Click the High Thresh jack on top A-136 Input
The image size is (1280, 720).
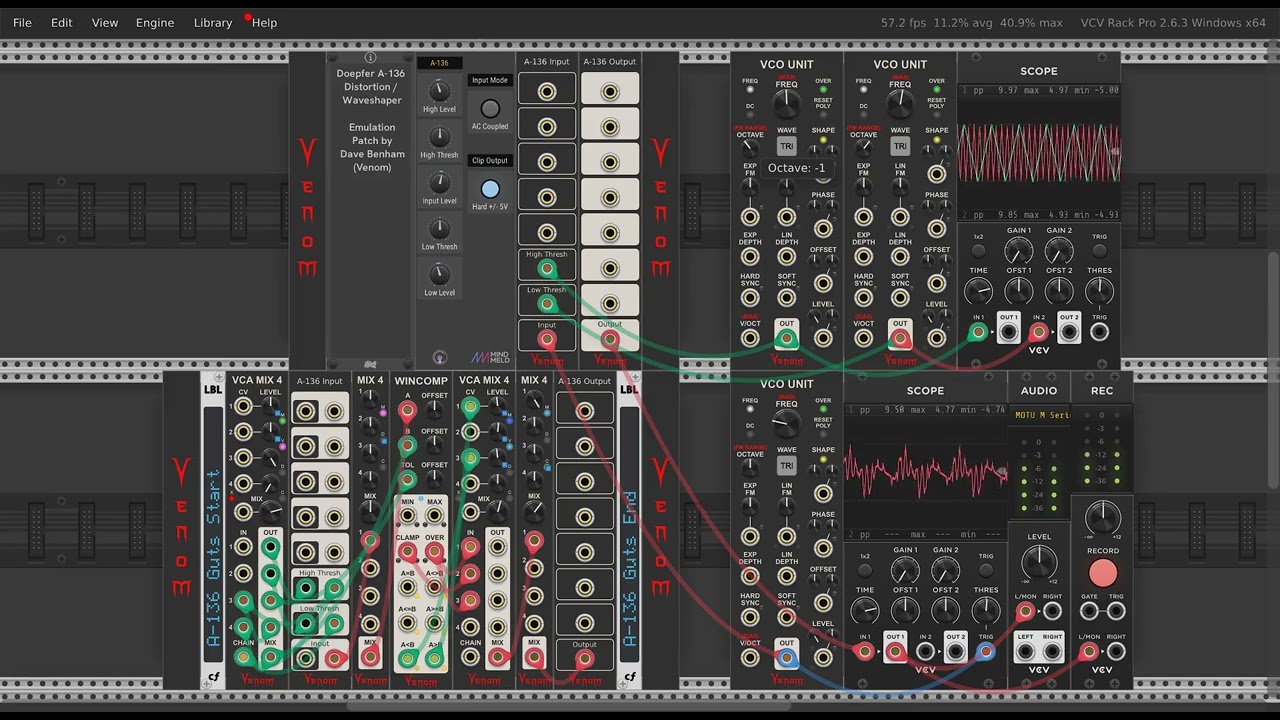(x=547, y=268)
